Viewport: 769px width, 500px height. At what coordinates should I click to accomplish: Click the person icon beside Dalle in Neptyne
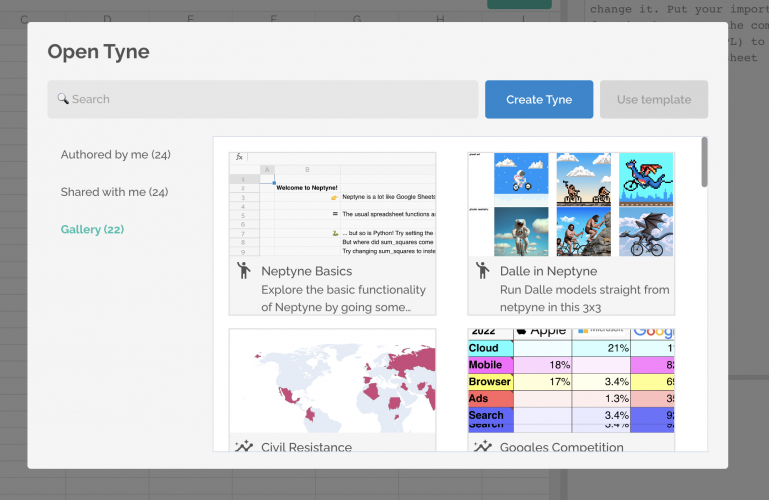[482, 271]
